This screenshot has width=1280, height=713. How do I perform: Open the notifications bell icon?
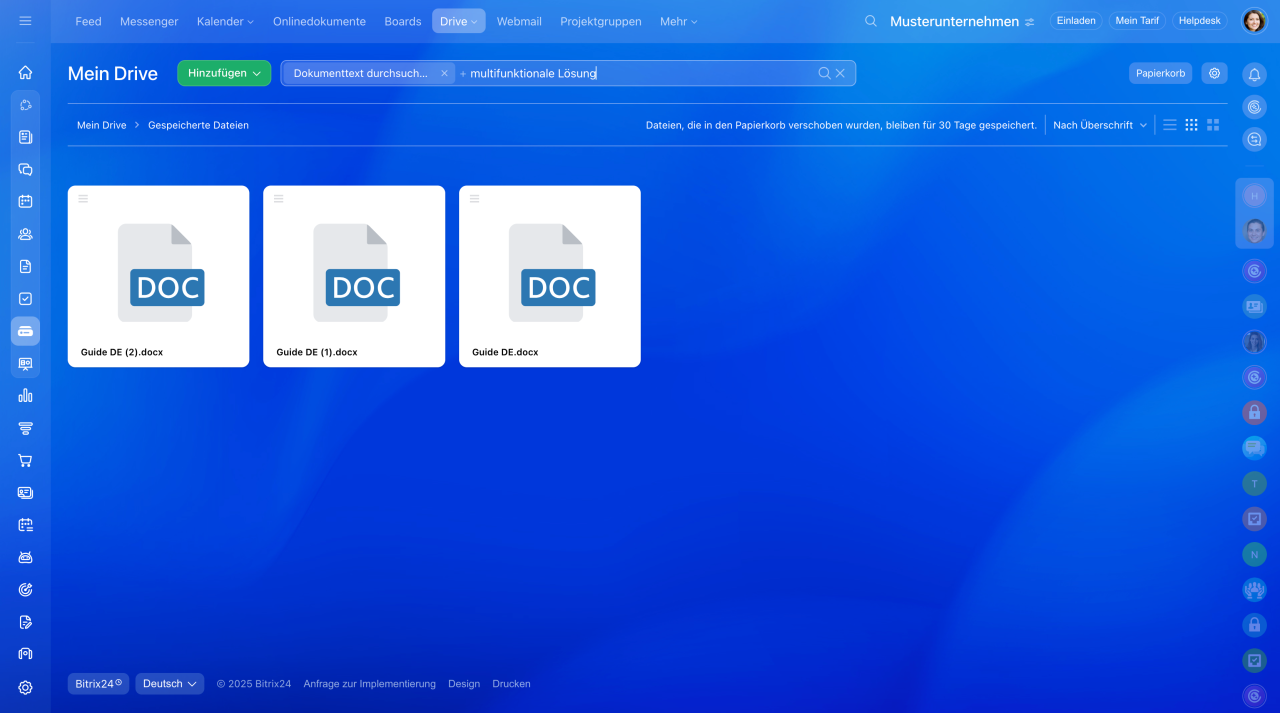point(1254,74)
